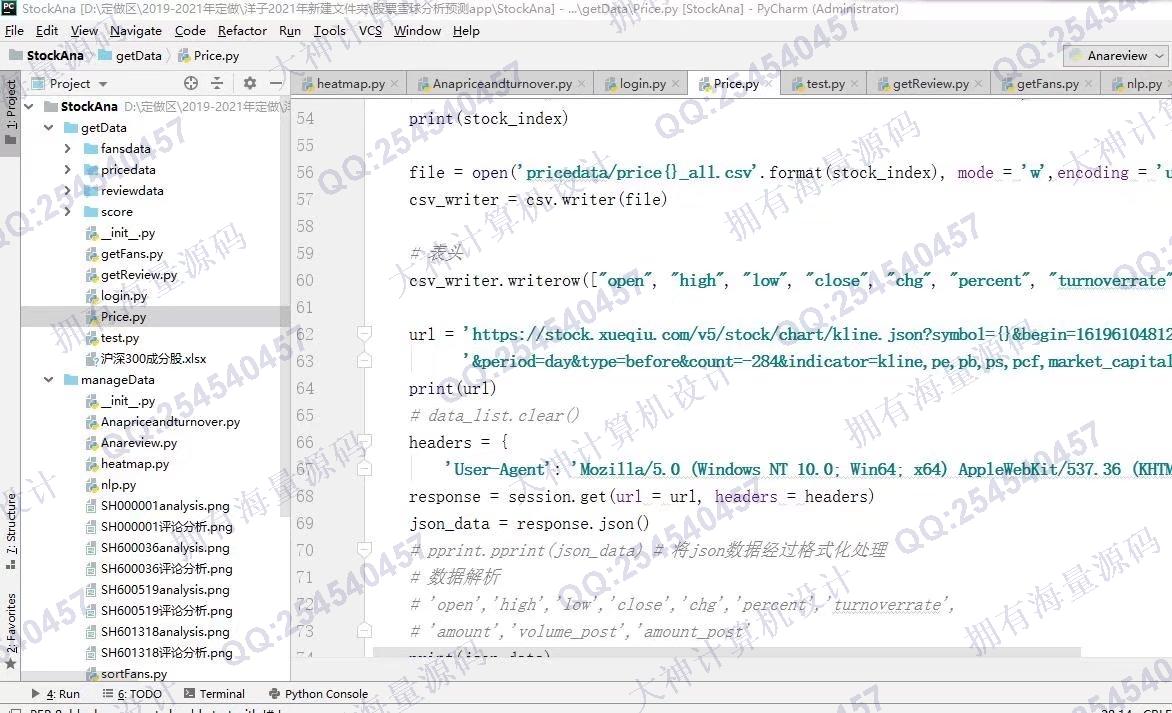Select login.py in project tree
The image size is (1172, 713).
124,296
